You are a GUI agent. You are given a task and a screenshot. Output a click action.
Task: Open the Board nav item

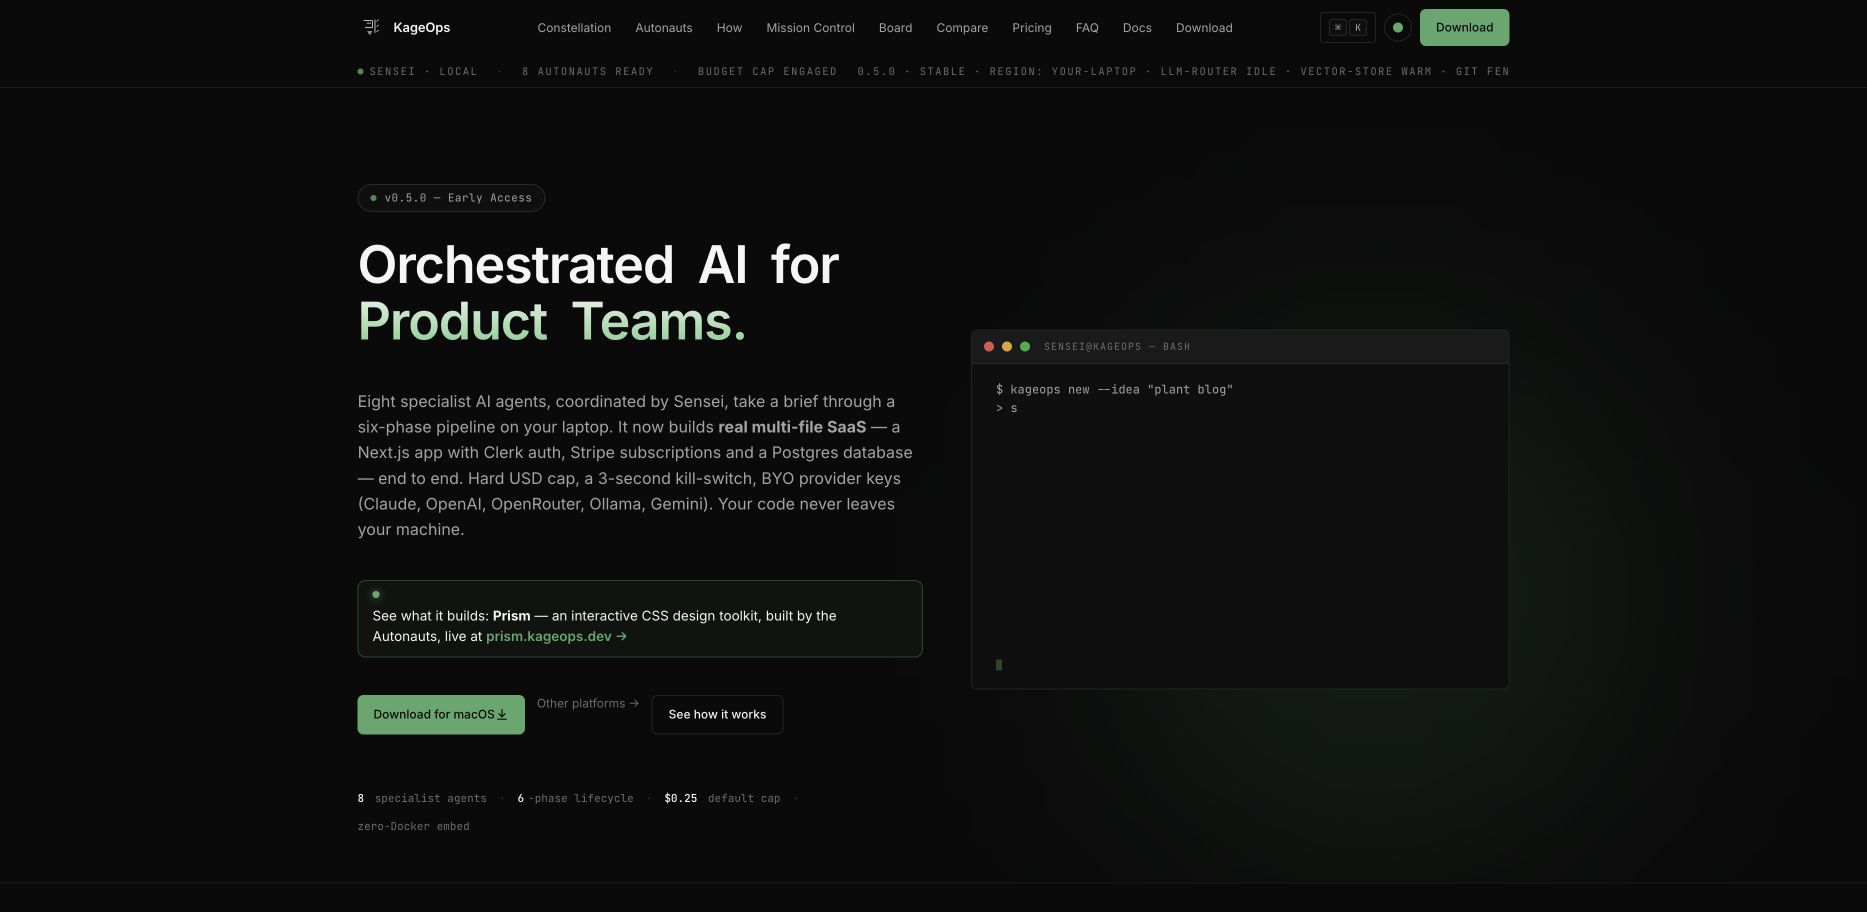point(895,28)
